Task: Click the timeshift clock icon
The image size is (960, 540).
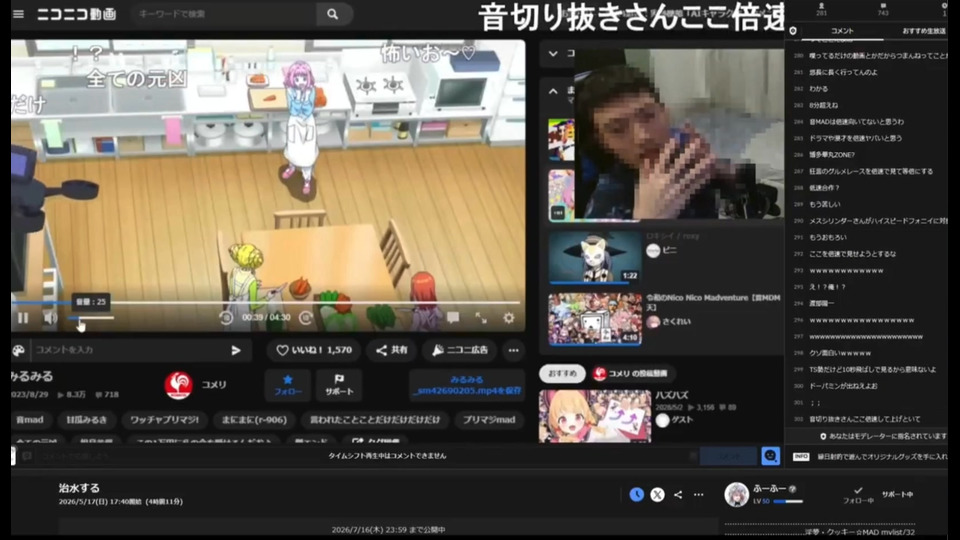Action: point(637,495)
